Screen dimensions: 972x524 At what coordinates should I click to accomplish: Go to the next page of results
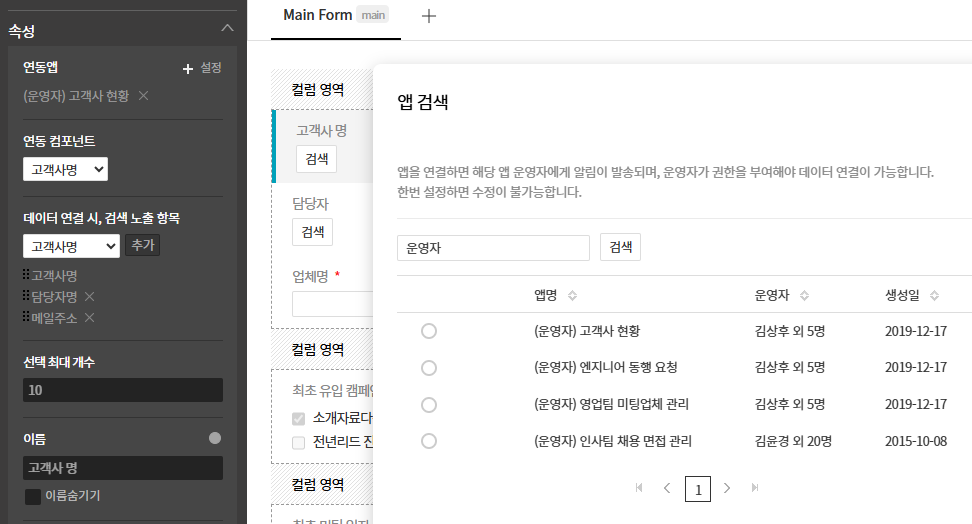727,488
